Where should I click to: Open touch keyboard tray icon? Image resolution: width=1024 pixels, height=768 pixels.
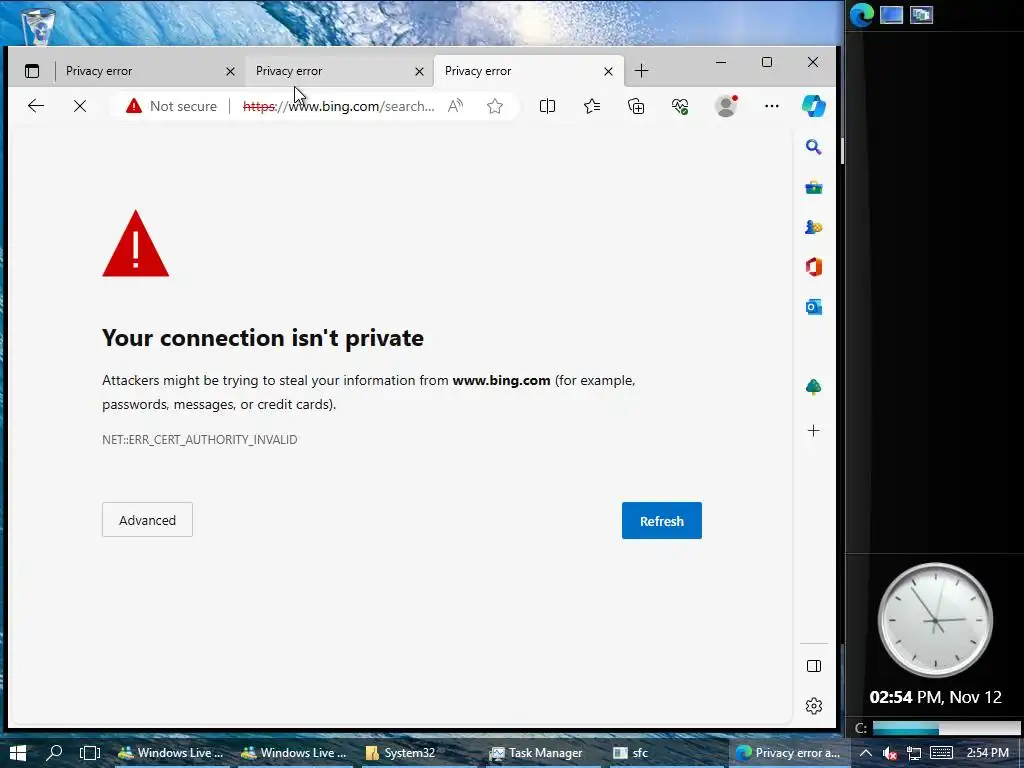[941, 753]
